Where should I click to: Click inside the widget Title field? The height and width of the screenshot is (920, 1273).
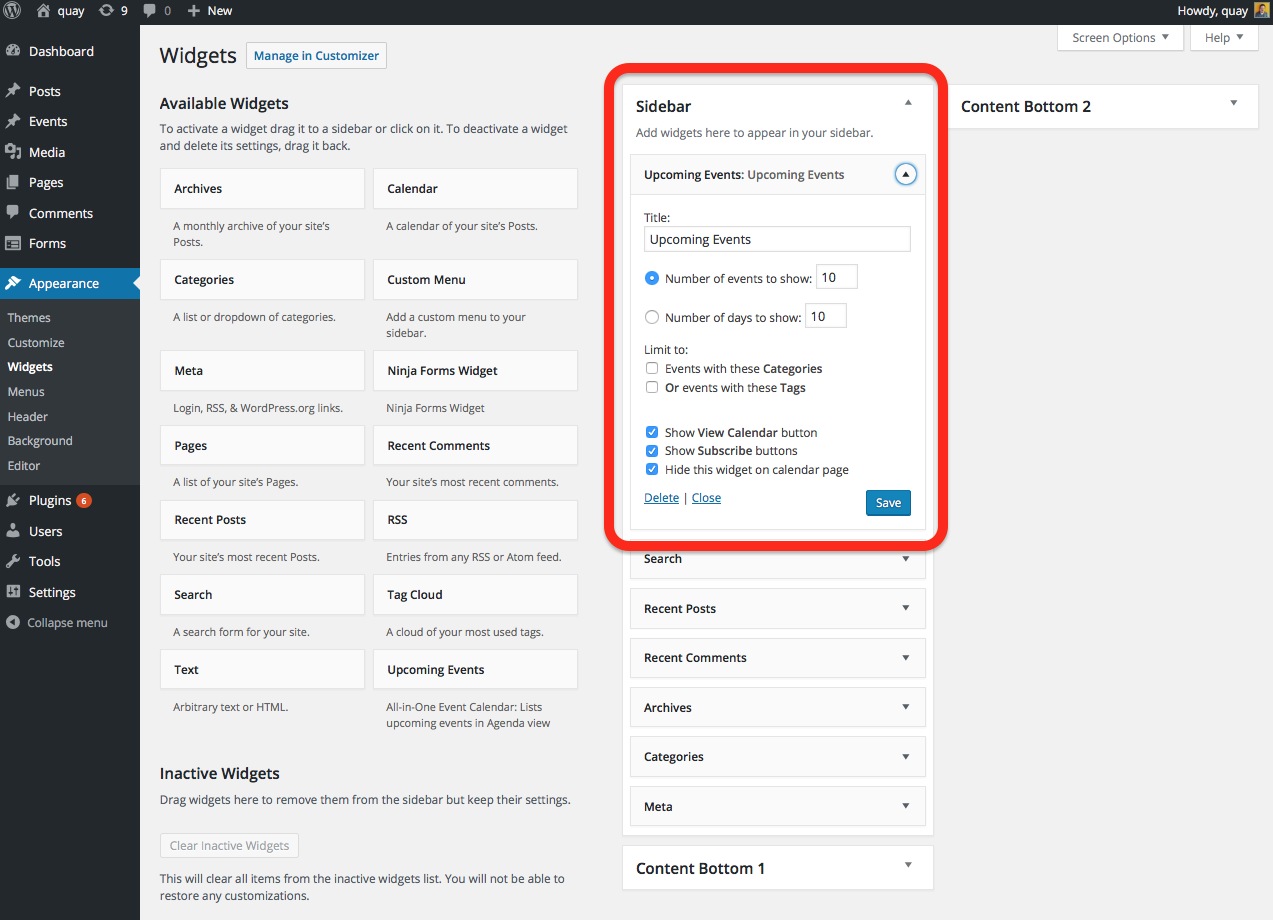click(777, 239)
